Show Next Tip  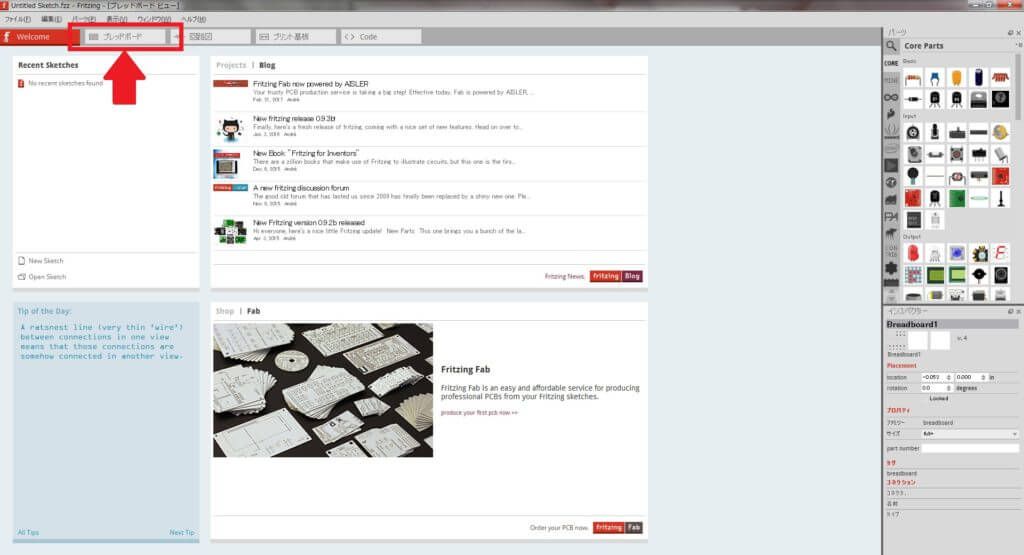[182, 533]
